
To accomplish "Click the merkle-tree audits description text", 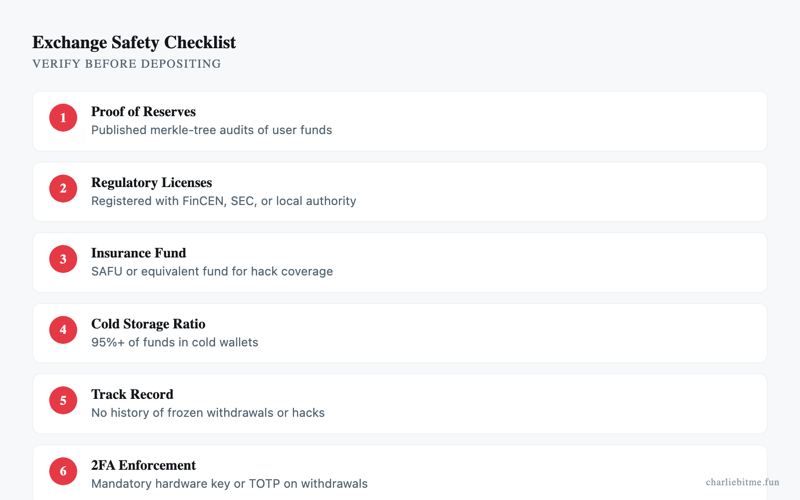I will [212, 130].
